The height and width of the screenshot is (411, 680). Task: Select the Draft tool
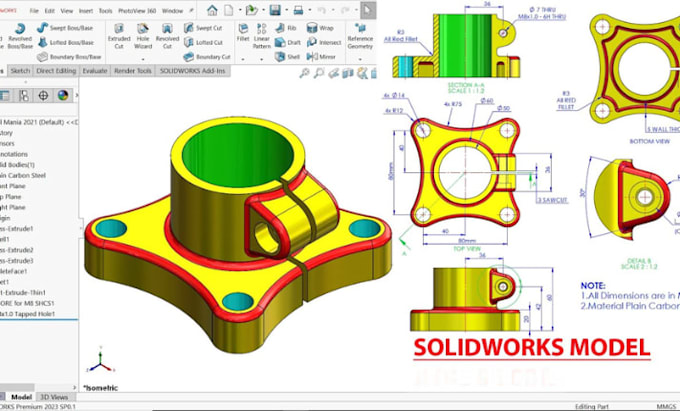(288, 42)
